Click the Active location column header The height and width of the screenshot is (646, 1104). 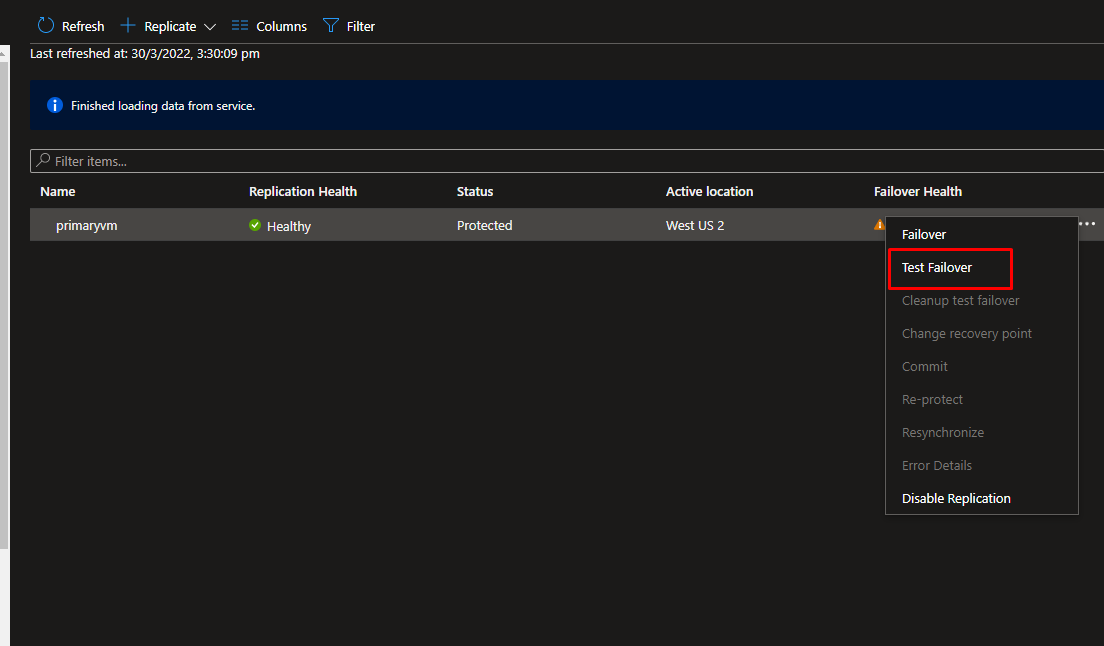coord(709,191)
